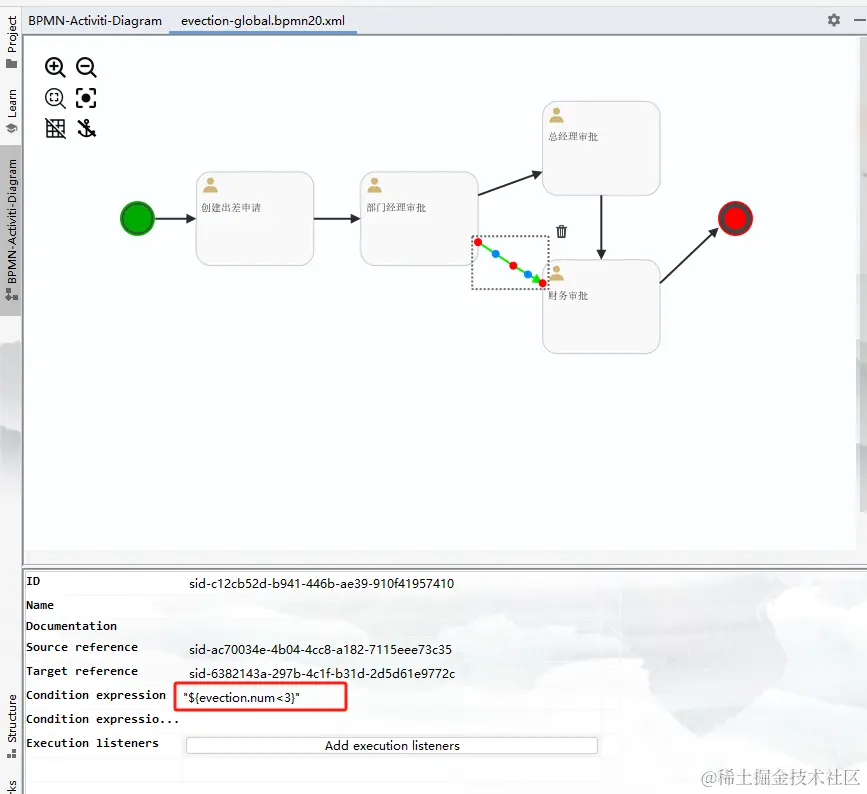Click arrow from 创建出差申请 to 部门经理审批
The width and height of the screenshot is (867, 794).
click(x=337, y=218)
